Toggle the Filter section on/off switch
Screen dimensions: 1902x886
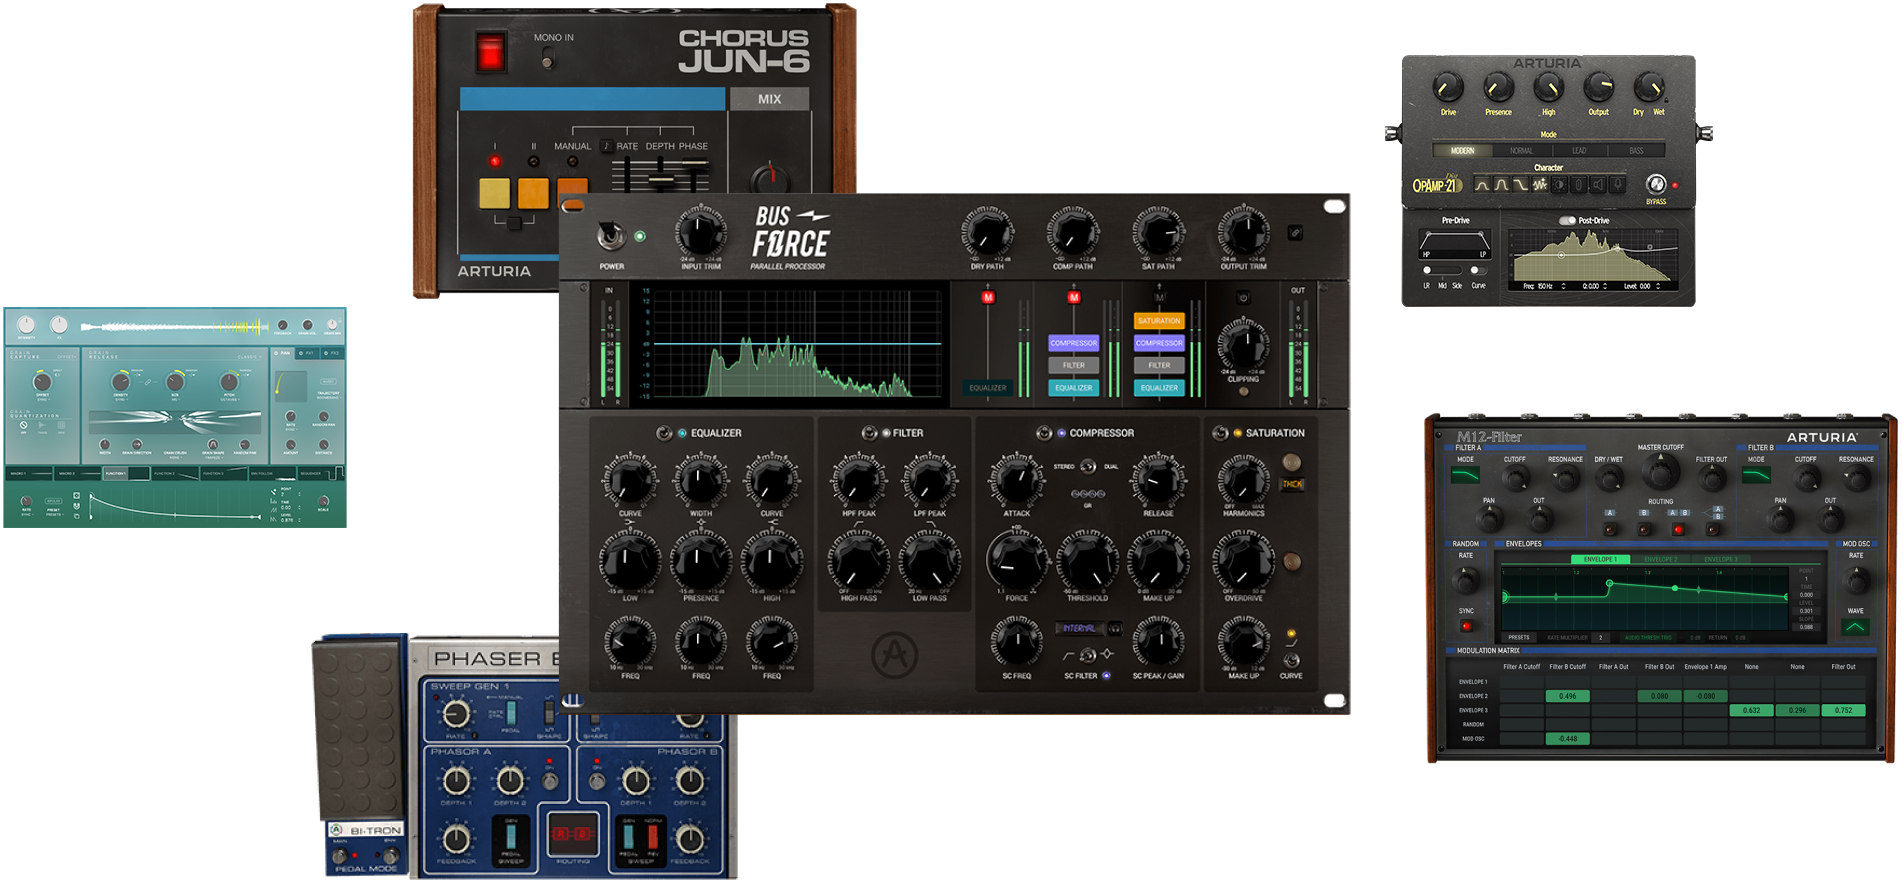[x=869, y=433]
